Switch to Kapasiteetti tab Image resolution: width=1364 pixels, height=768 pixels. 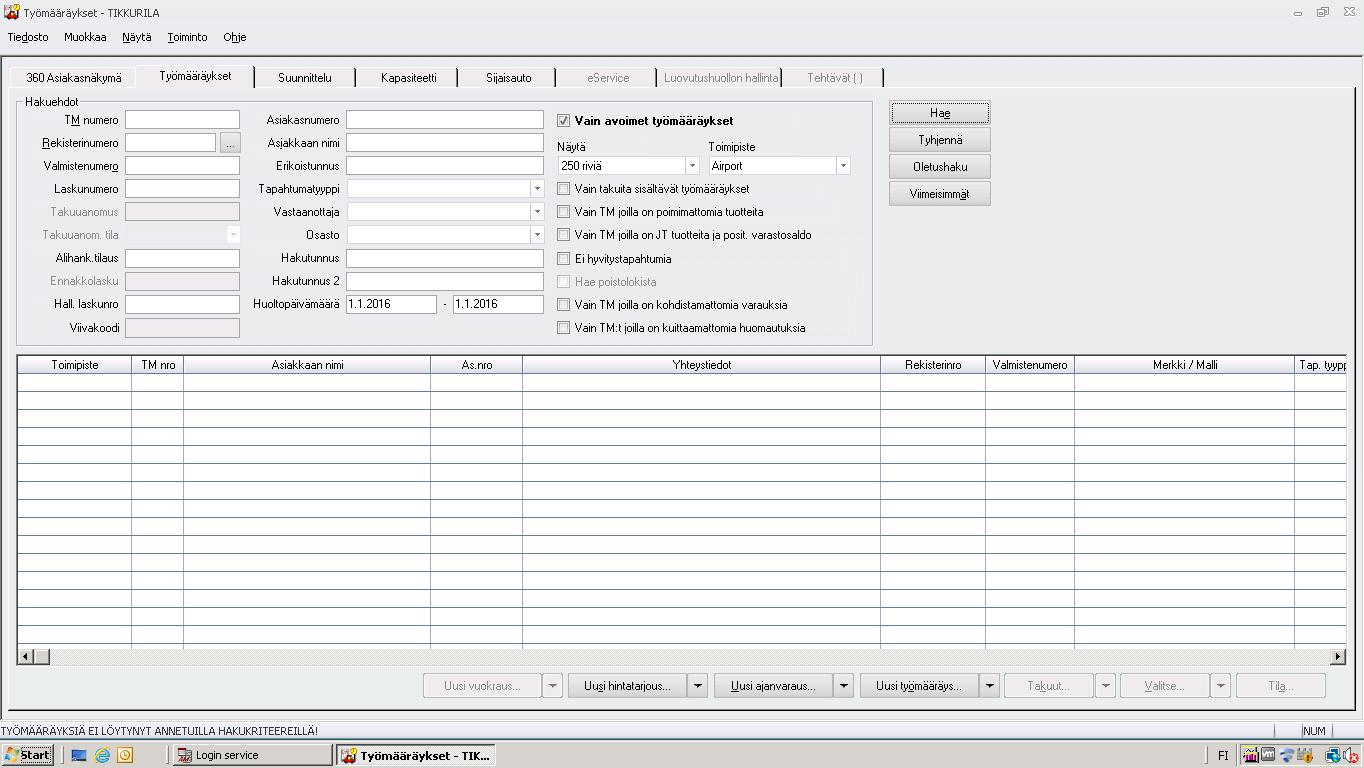[408, 78]
